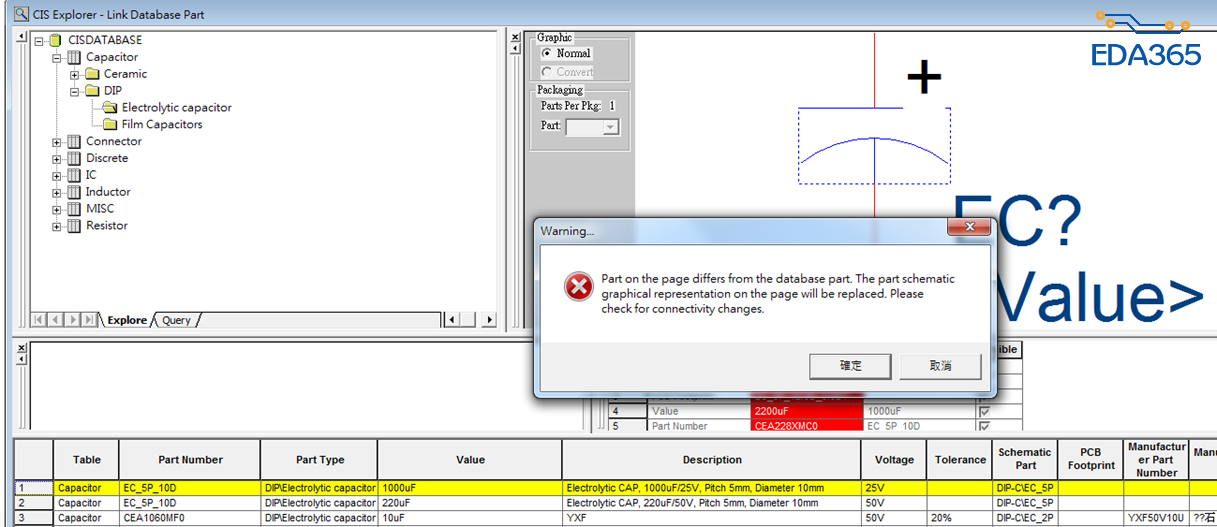
Task: Expand the Connector tree node
Action: pos(57,142)
